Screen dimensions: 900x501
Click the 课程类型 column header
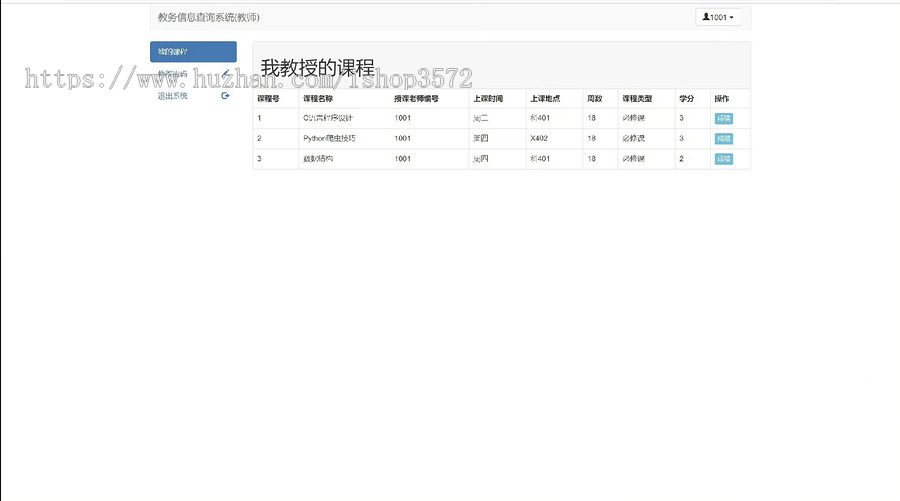click(637, 99)
